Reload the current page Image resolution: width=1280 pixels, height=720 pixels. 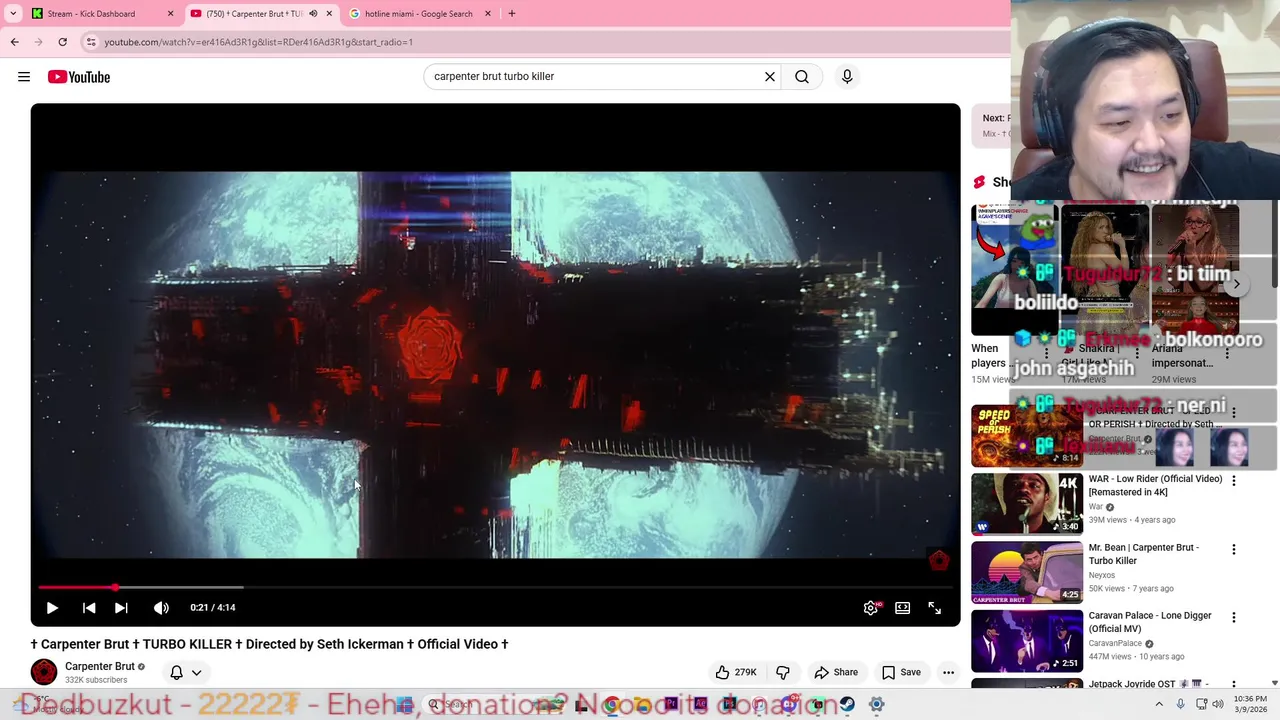[62, 42]
